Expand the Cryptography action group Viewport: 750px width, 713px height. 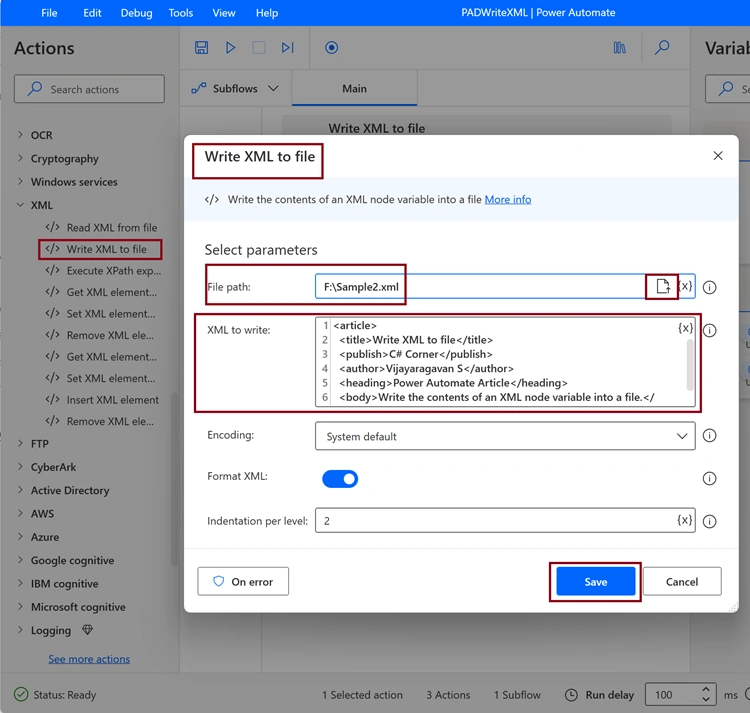point(20,158)
